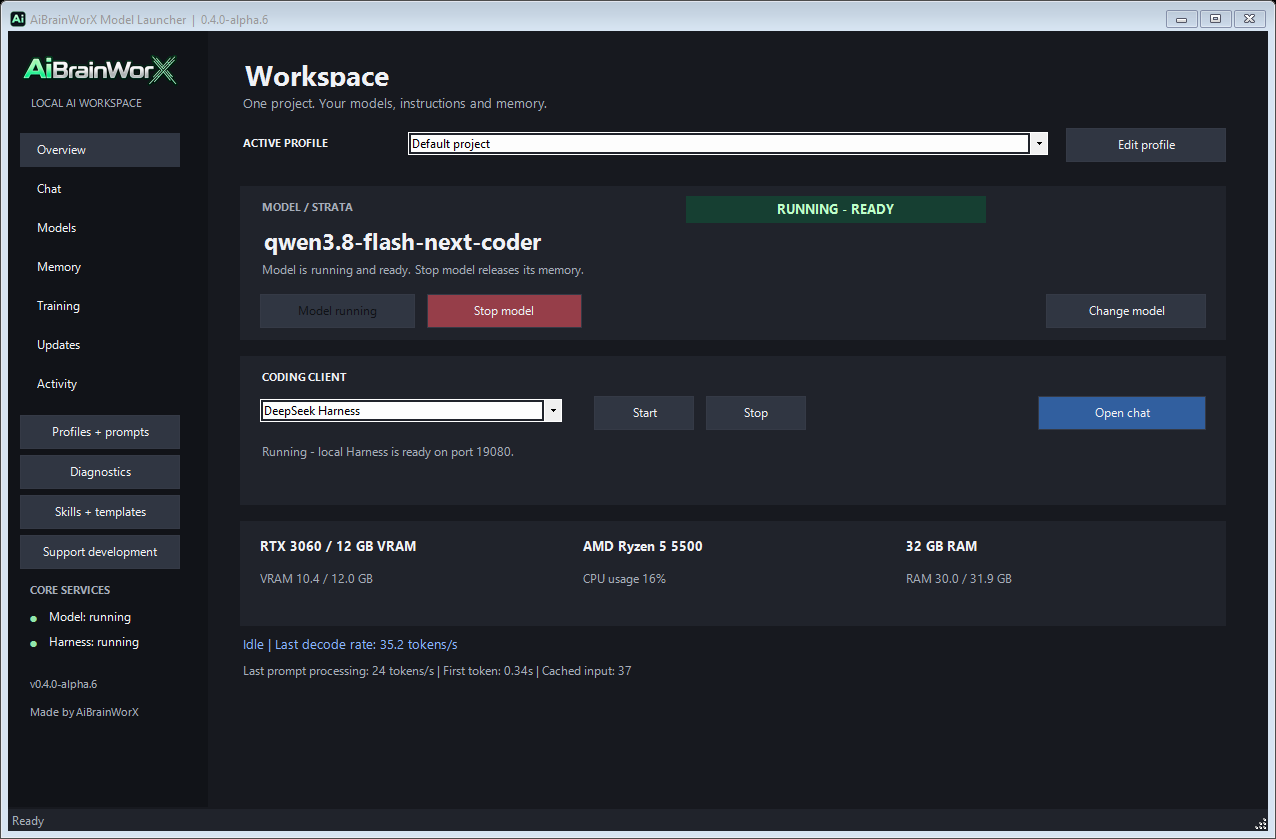Minimize the Model Launcher window
Screen dimensions: 1276x839
[1182, 19]
